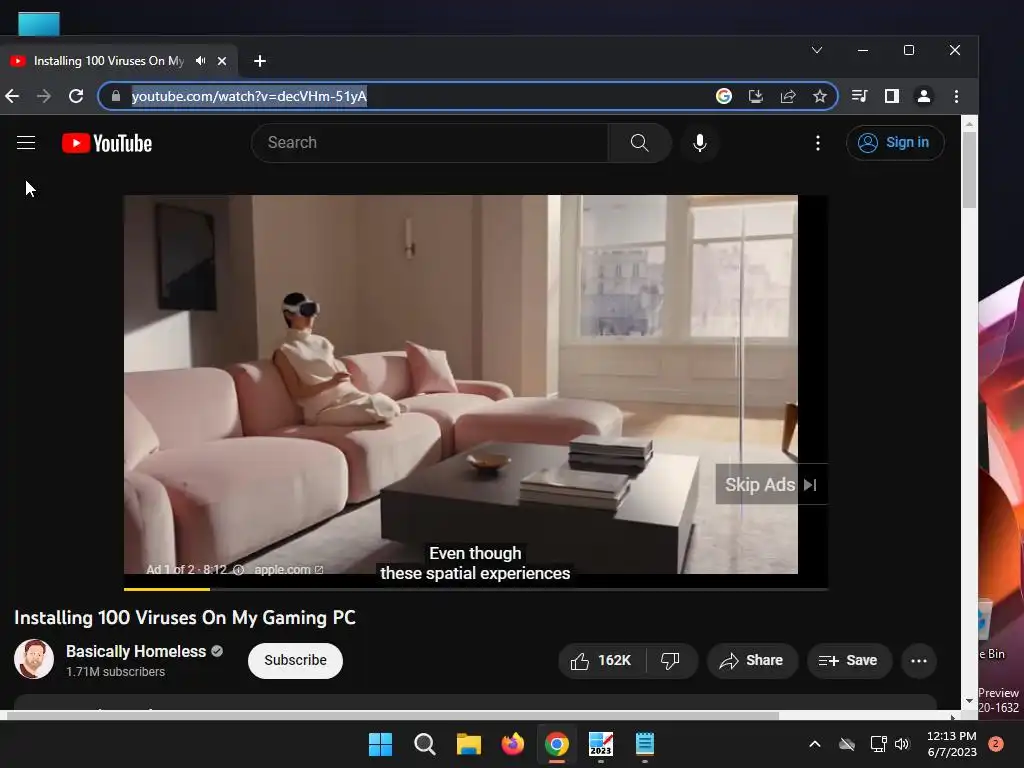Click the horizontal scrollbar at window bottom

tap(392, 716)
